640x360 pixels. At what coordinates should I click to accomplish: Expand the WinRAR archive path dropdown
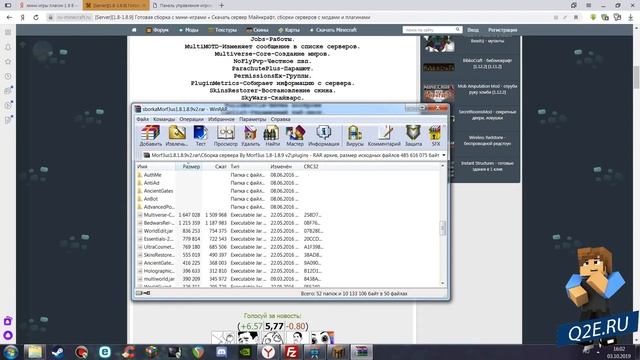(x=444, y=155)
